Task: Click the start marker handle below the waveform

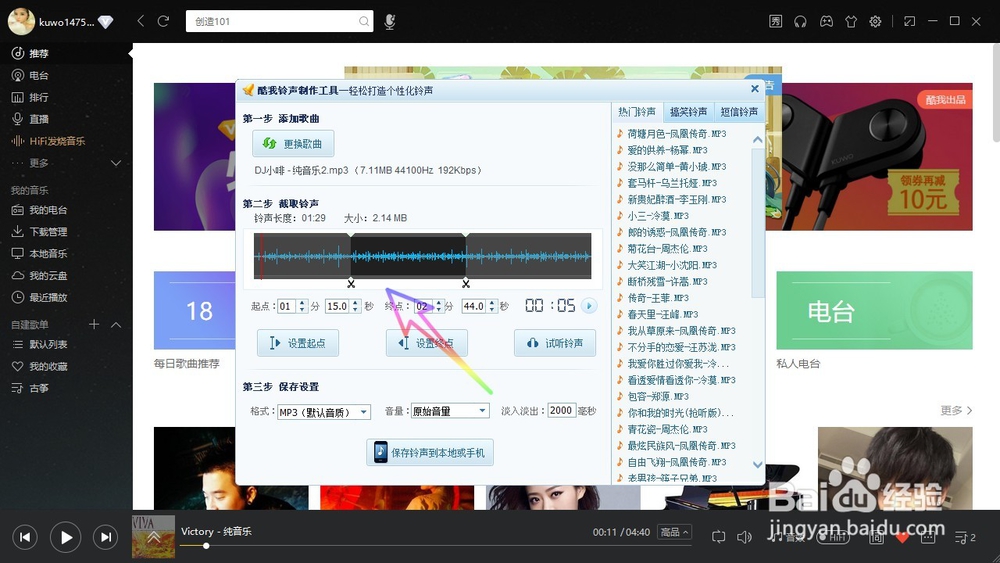Action: [x=351, y=284]
